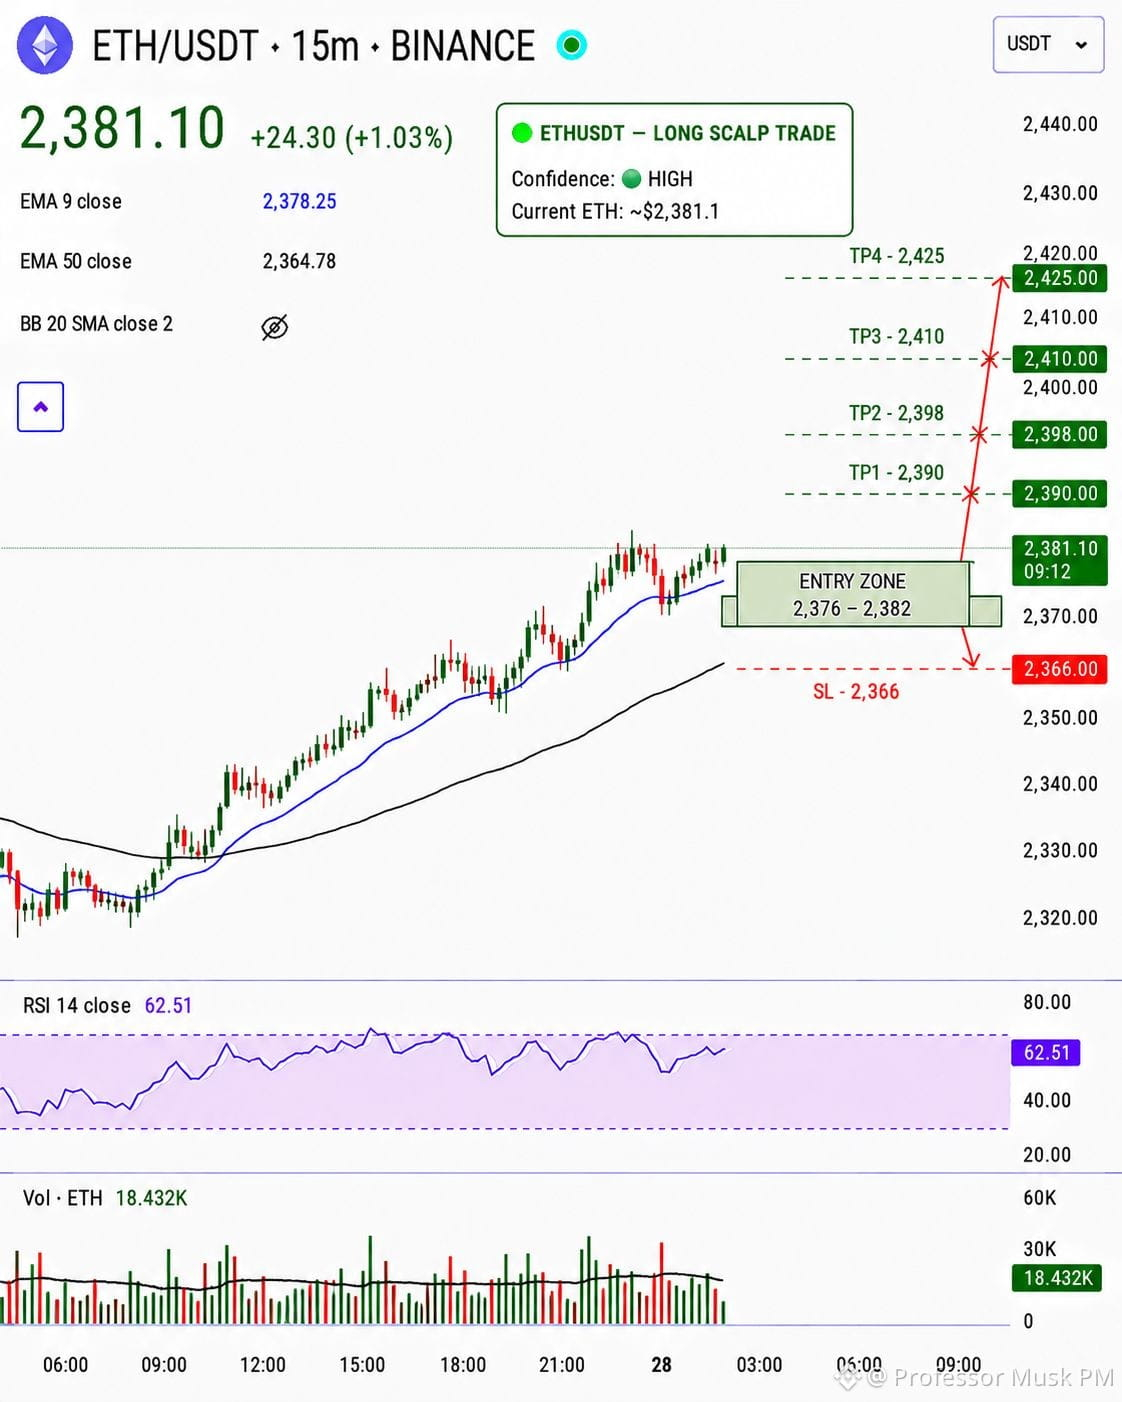Select the TP4 - 2,425 line label
The height and width of the screenshot is (1402, 1122).
click(x=897, y=256)
